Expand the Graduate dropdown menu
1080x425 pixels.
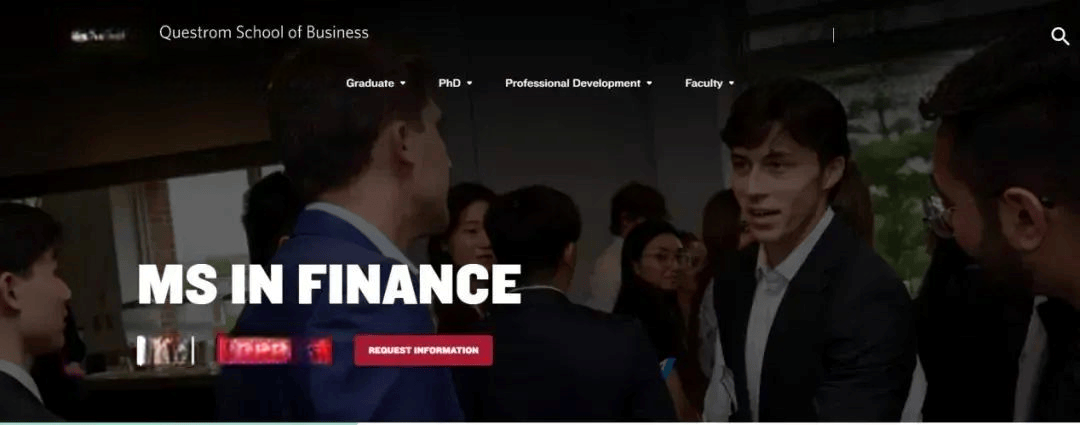pos(375,83)
